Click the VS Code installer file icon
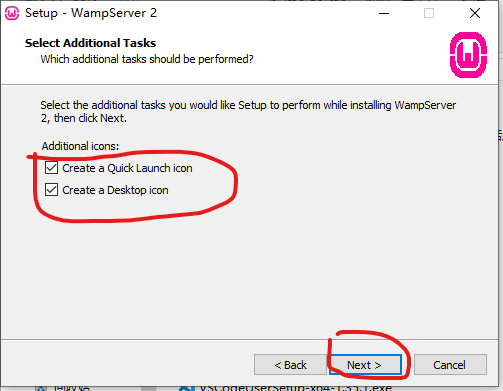This screenshot has height=391, width=503. 187,388
